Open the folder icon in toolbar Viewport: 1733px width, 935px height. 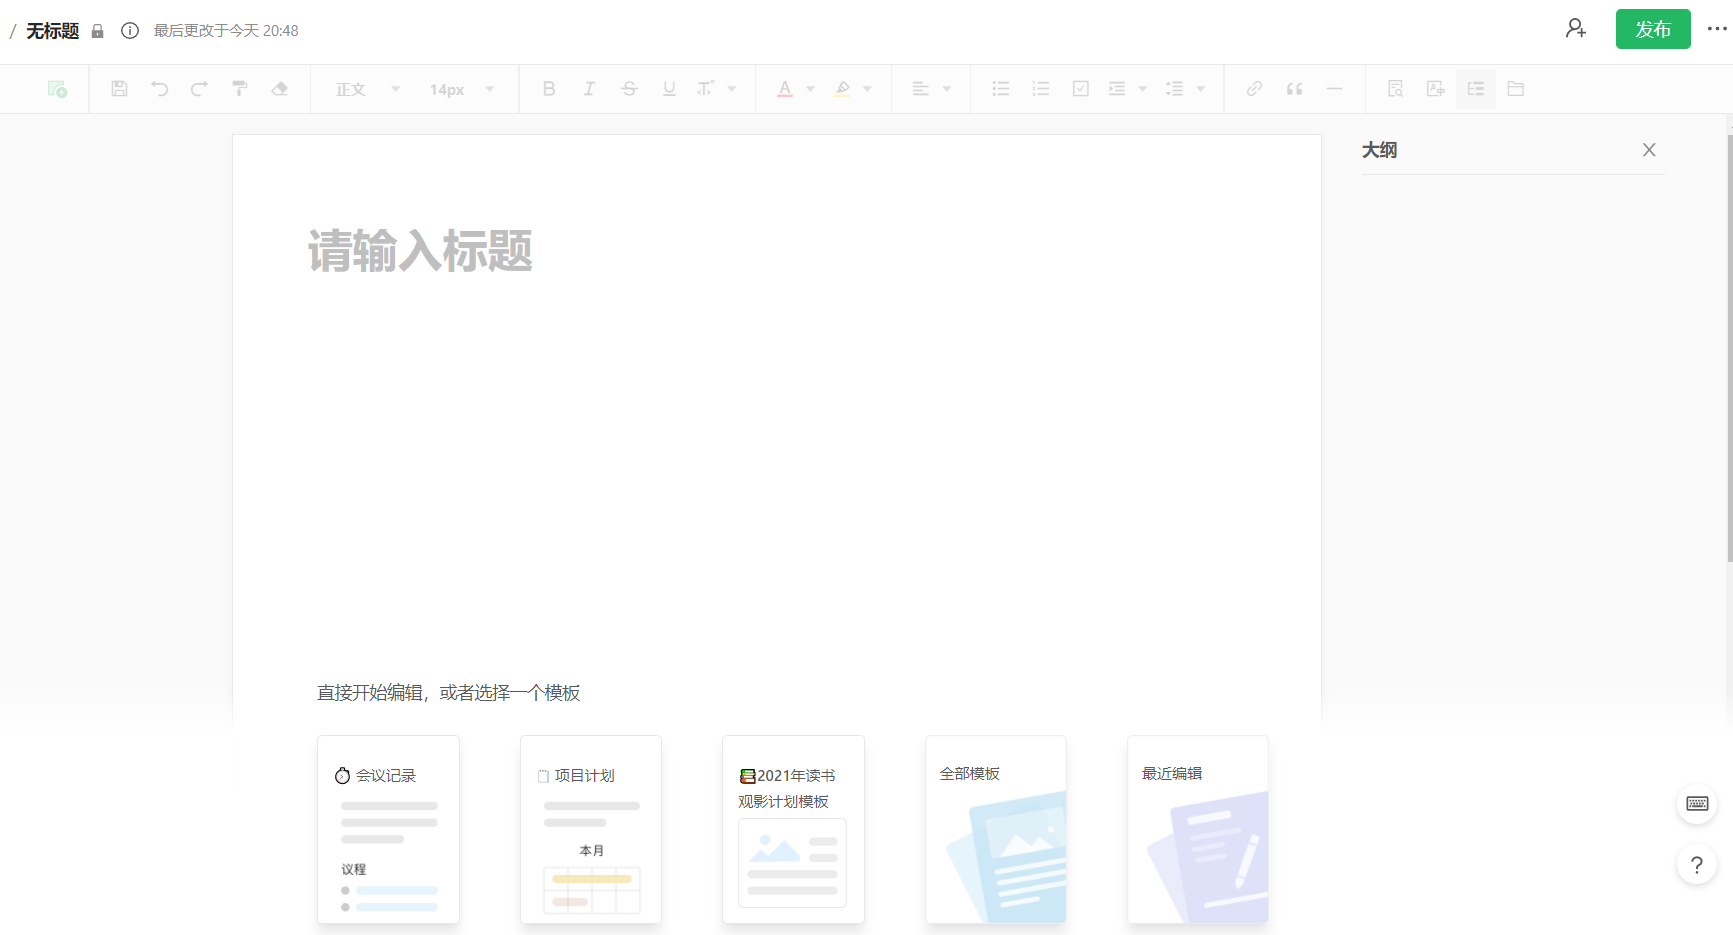click(1516, 89)
